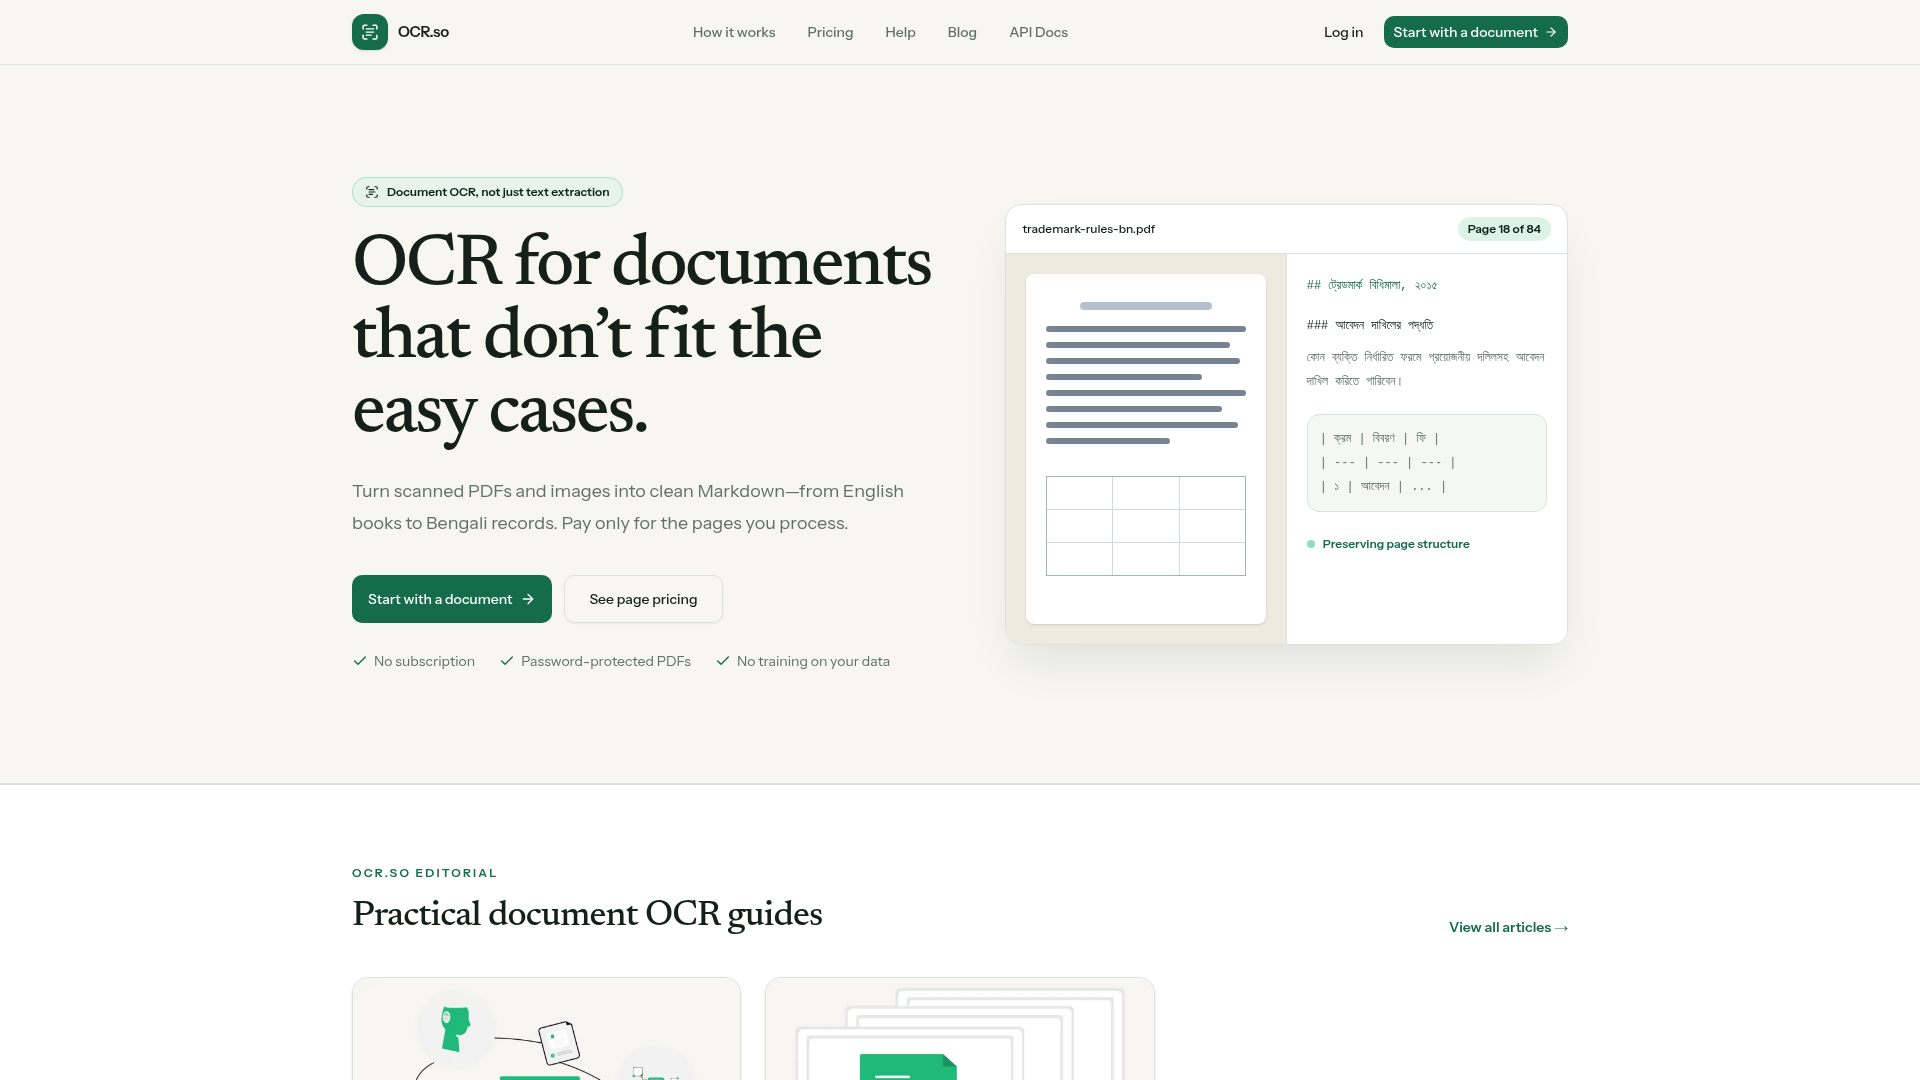Open See page pricing
Screen dimensions: 1920x1080
tap(643, 599)
